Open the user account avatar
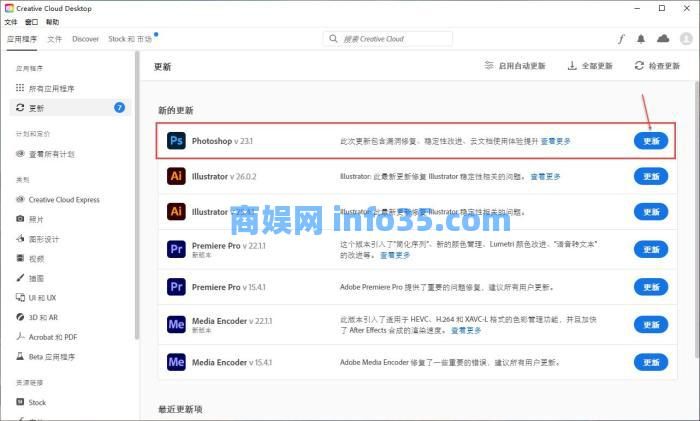The image size is (700, 421). pos(686,39)
